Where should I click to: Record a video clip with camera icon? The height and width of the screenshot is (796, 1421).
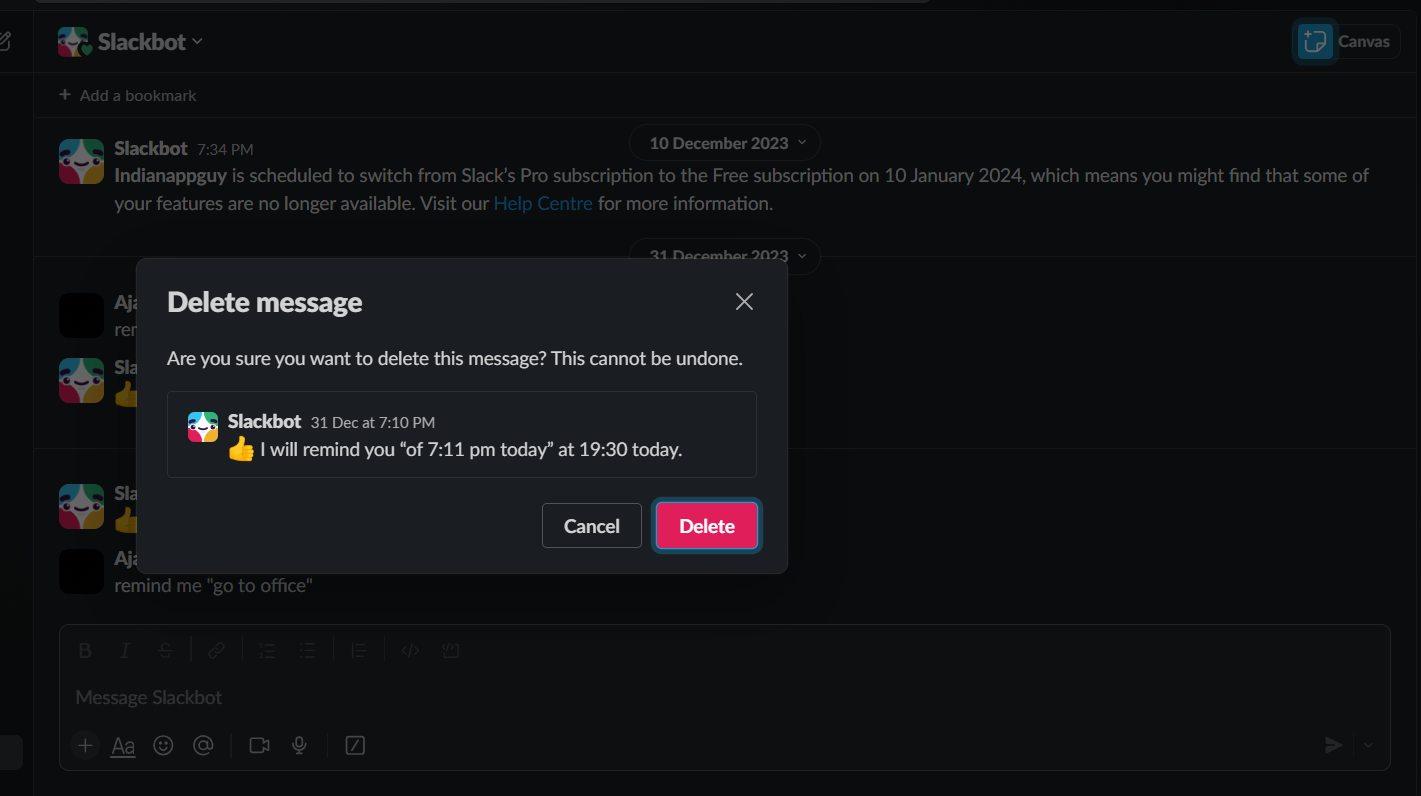click(259, 745)
